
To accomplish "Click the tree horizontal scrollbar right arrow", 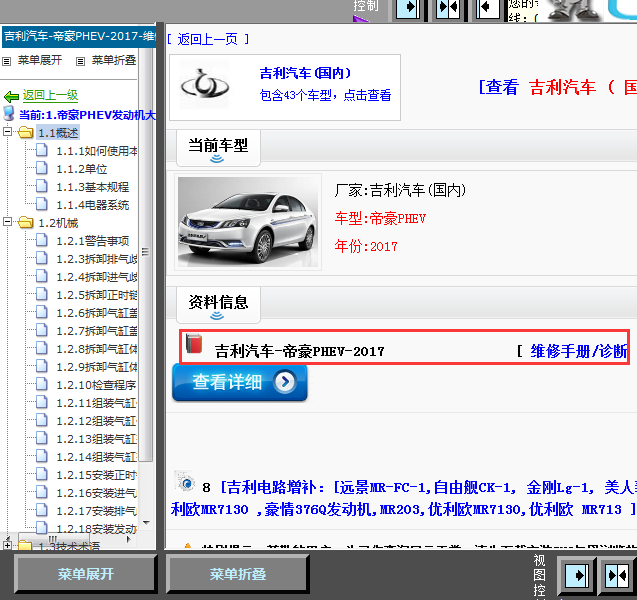I will coord(129,539).
